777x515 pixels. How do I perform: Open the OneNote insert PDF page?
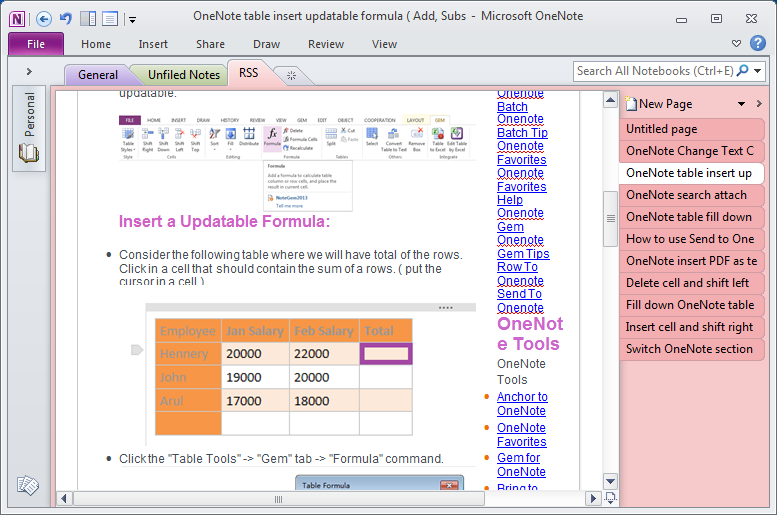click(x=691, y=261)
